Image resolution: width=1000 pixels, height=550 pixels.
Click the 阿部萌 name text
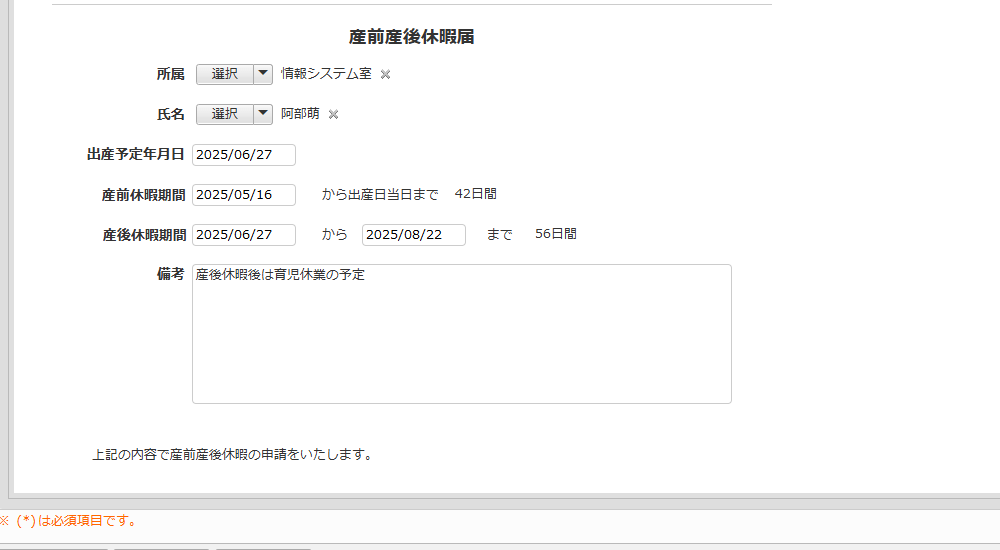tap(300, 114)
